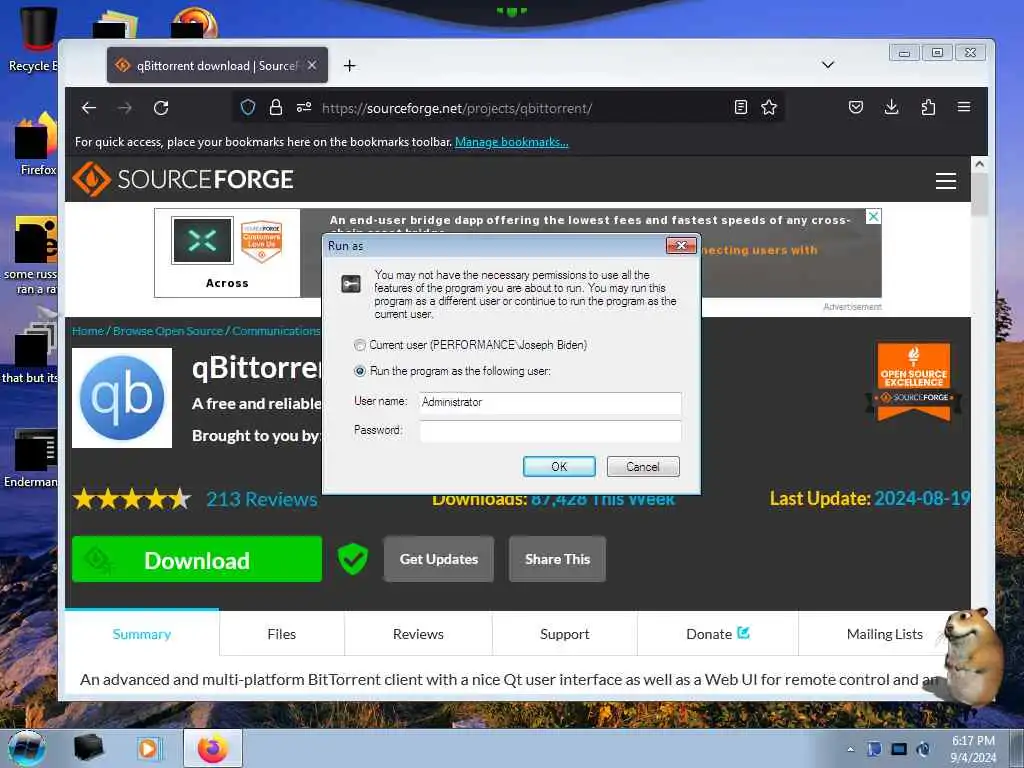The width and height of the screenshot is (1024, 768).
Task: Click the SourceForge logo
Action: (183, 179)
